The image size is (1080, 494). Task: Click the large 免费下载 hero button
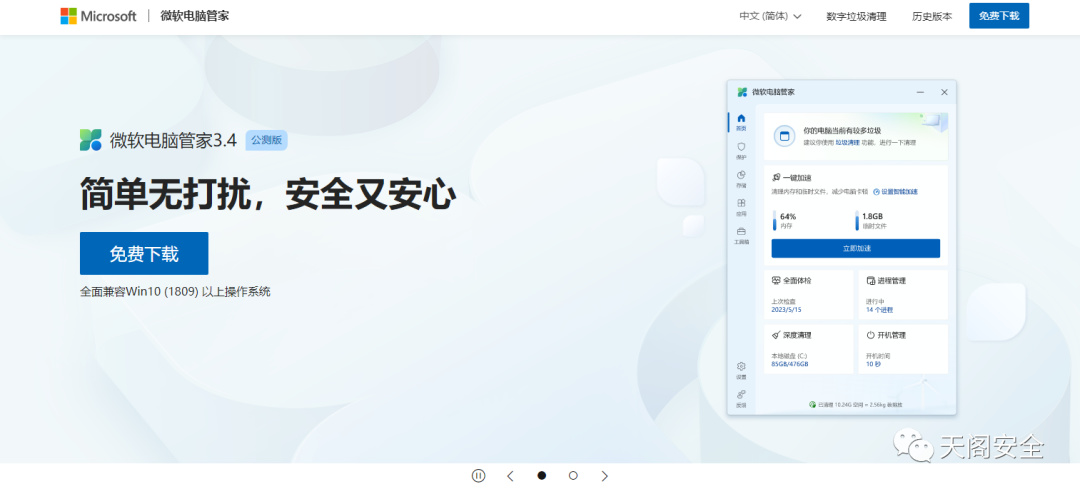[144, 254]
